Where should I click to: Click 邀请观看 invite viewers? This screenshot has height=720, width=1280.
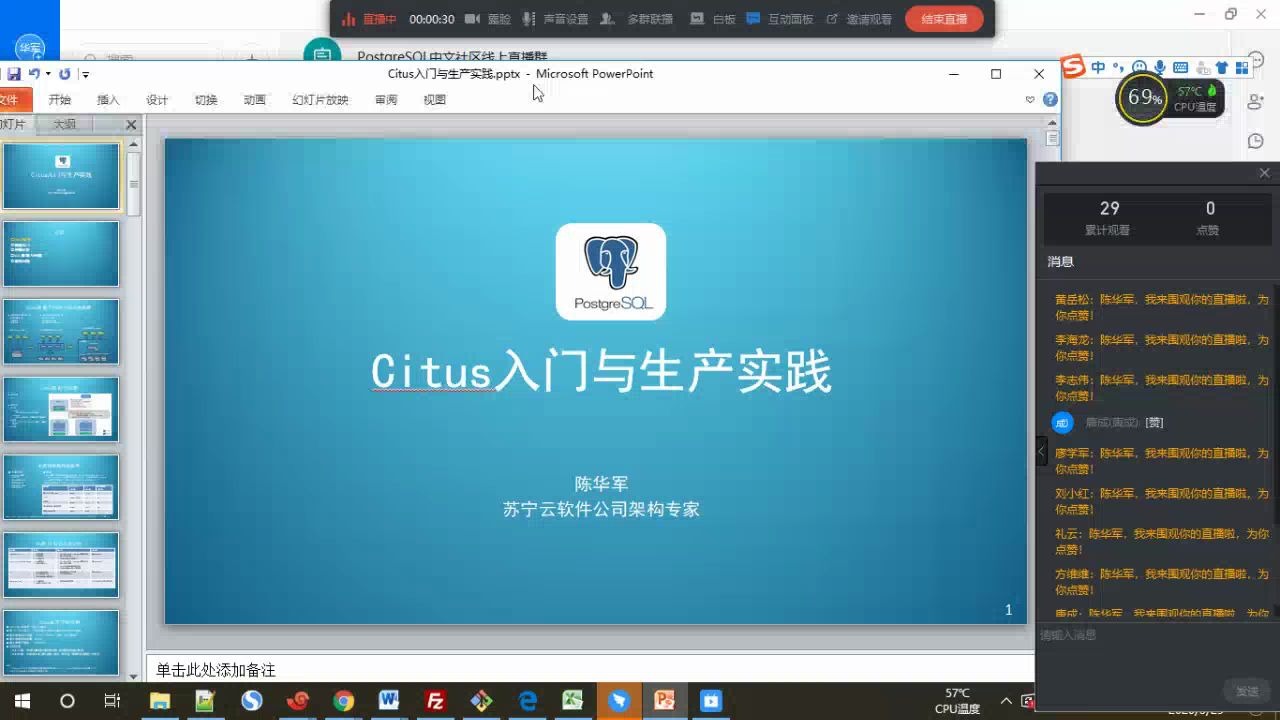pos(859,19)
